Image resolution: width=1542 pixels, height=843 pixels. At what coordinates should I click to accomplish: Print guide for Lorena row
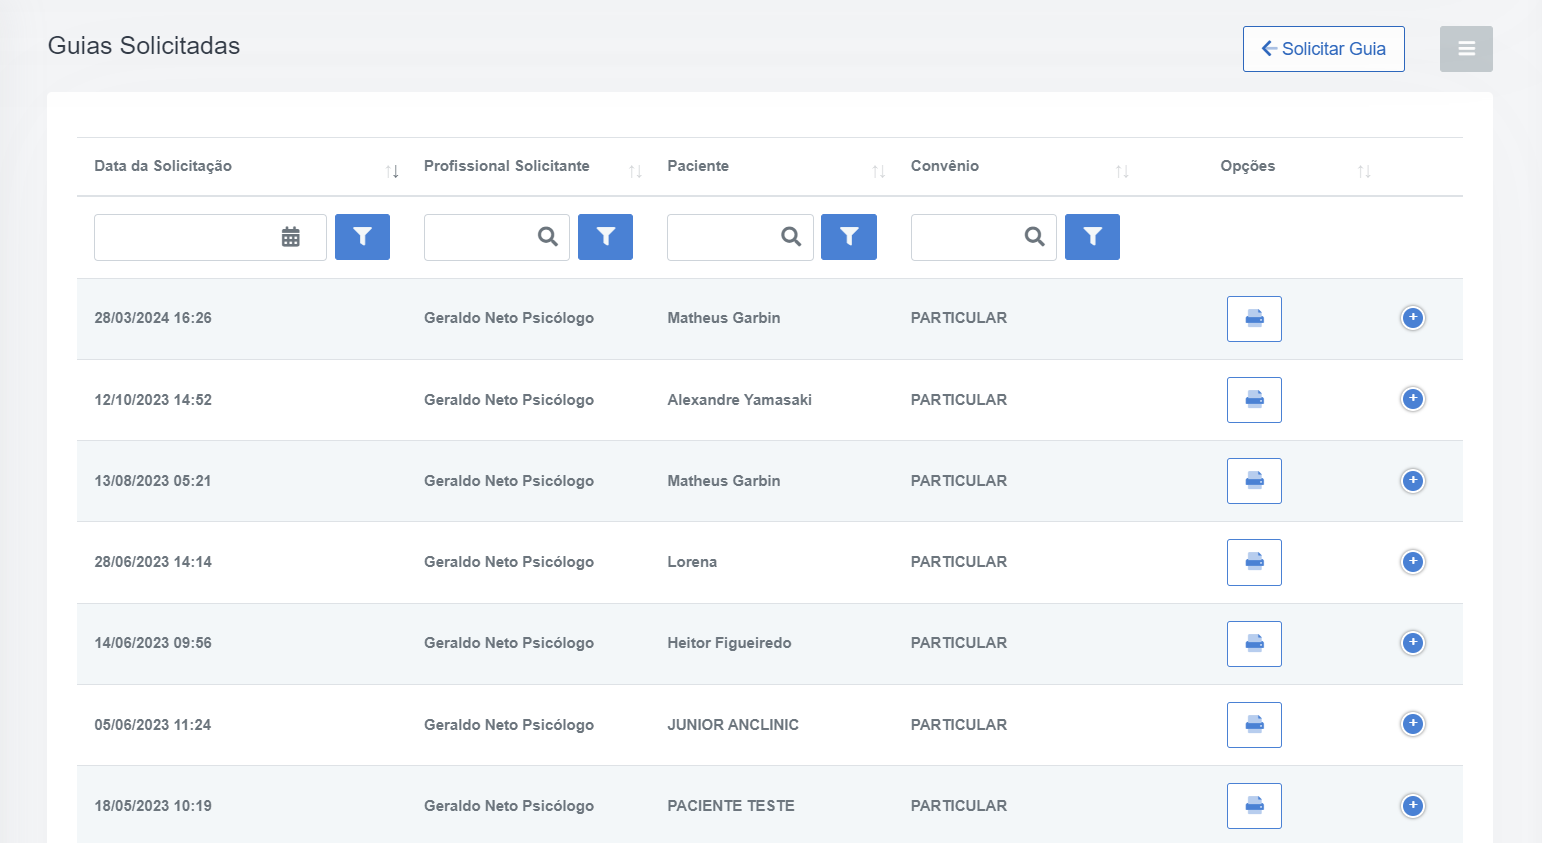(1254, 562)
